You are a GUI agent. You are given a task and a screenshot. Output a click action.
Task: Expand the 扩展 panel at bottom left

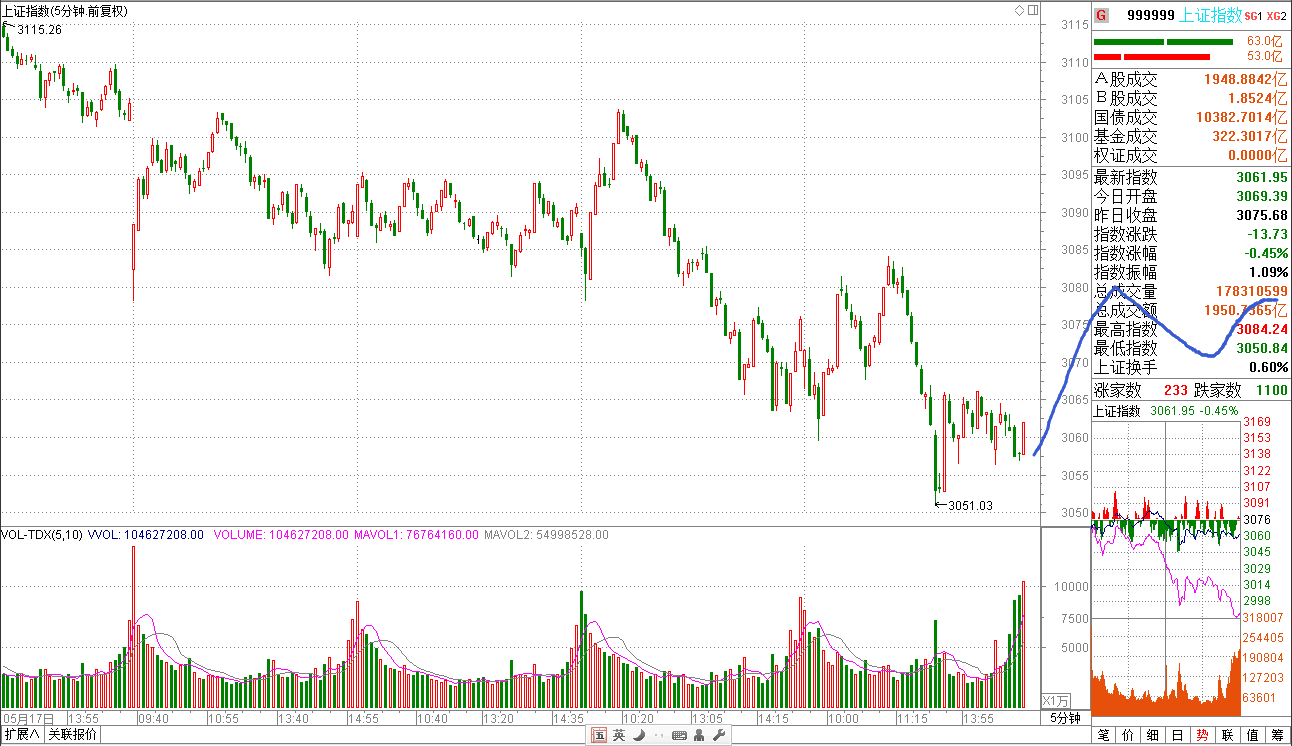[22, 735]
